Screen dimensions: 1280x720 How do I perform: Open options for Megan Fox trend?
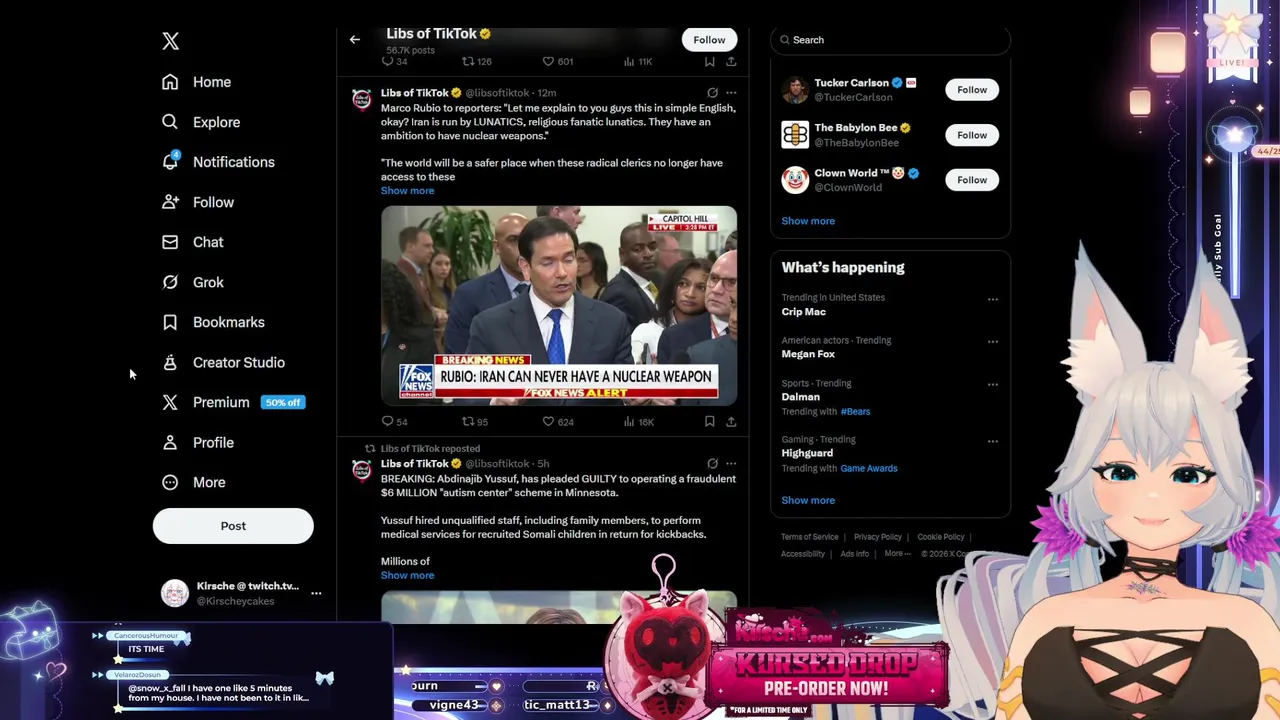click(x=992, y=342)
